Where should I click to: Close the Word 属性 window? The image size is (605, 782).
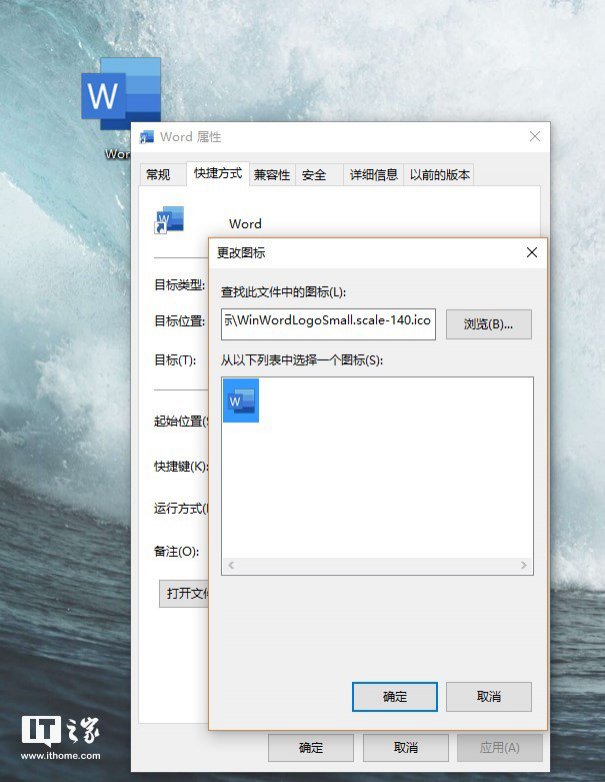(535, 136)
